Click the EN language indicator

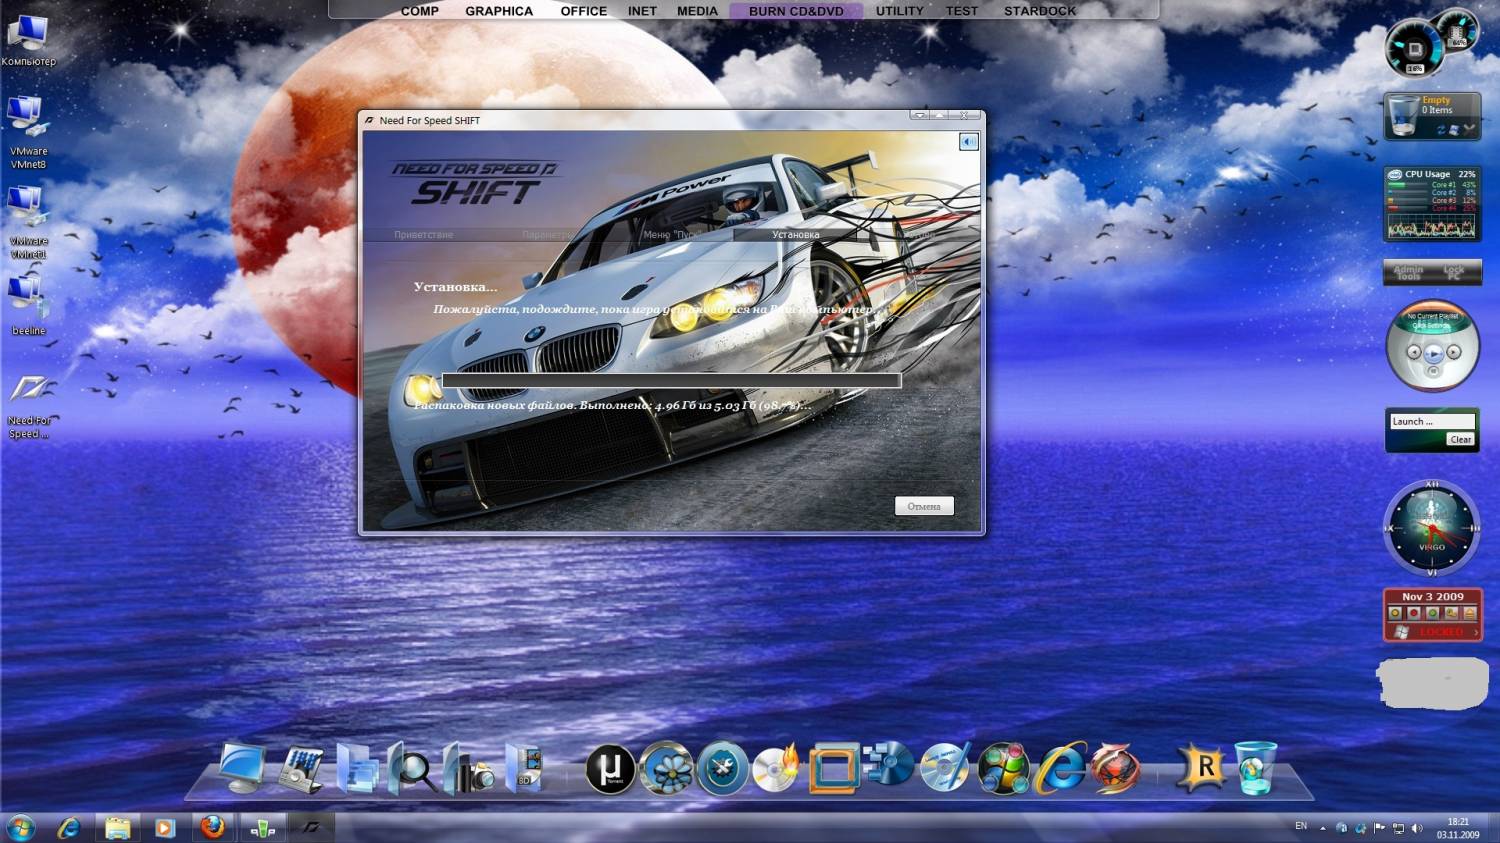(1301, 826)
